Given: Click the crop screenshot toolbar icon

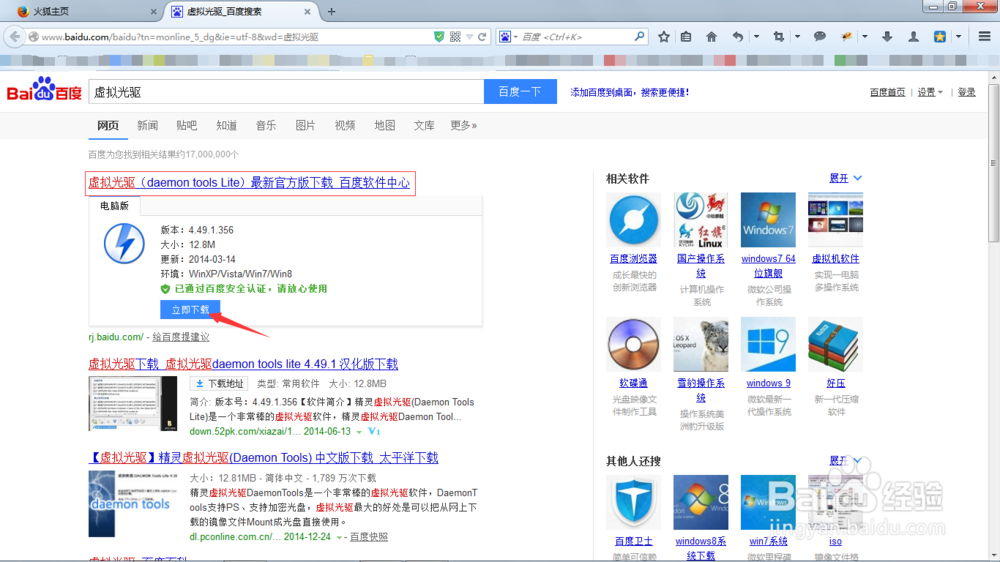Looking at the screenshot, I should point(779,37).
